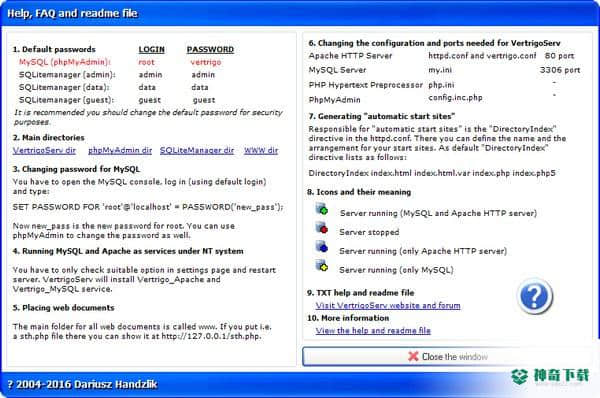
Task: Click 'Server running (only Apache HTTP server)' text
Action: 423,251
